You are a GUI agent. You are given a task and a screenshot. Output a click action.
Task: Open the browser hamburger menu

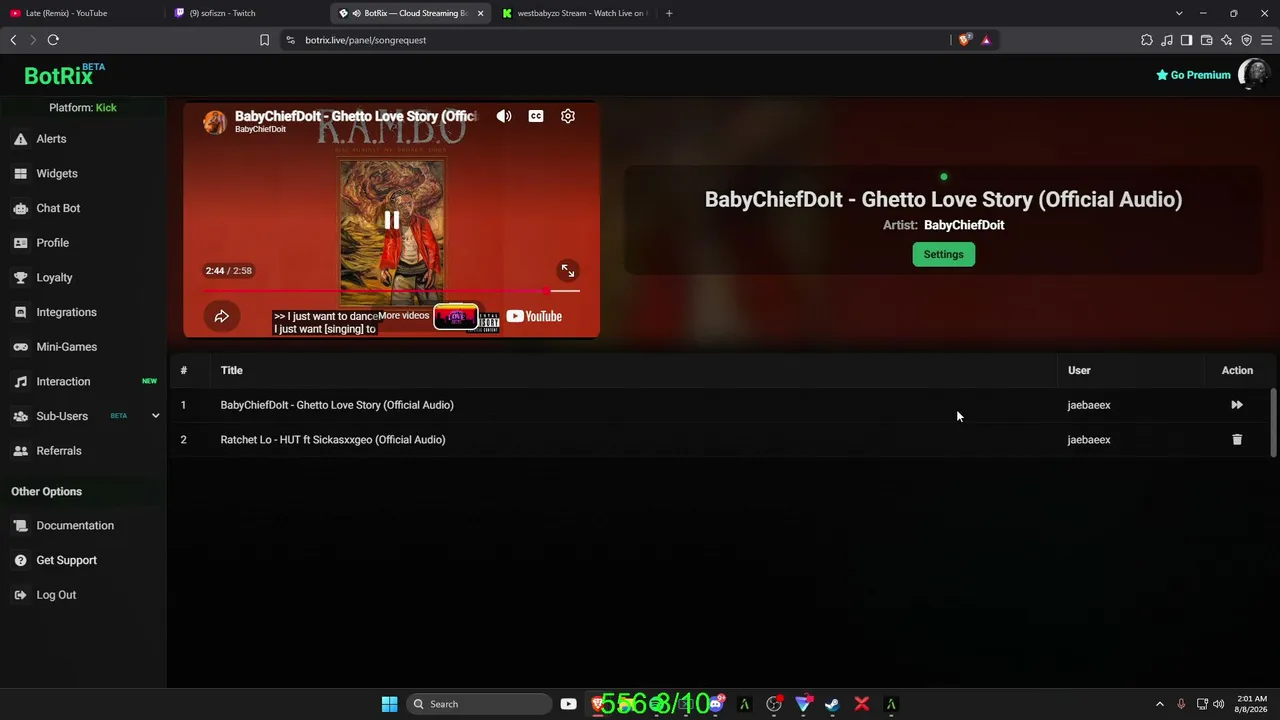coord(1266,40)
